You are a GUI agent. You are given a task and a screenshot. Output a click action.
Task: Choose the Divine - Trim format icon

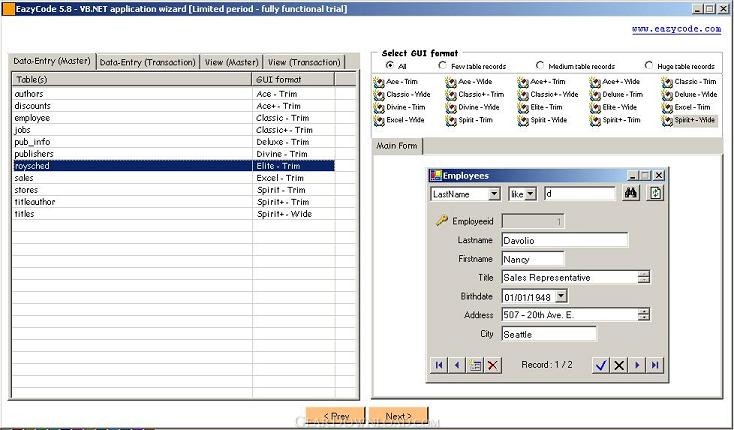click(379, 108)
